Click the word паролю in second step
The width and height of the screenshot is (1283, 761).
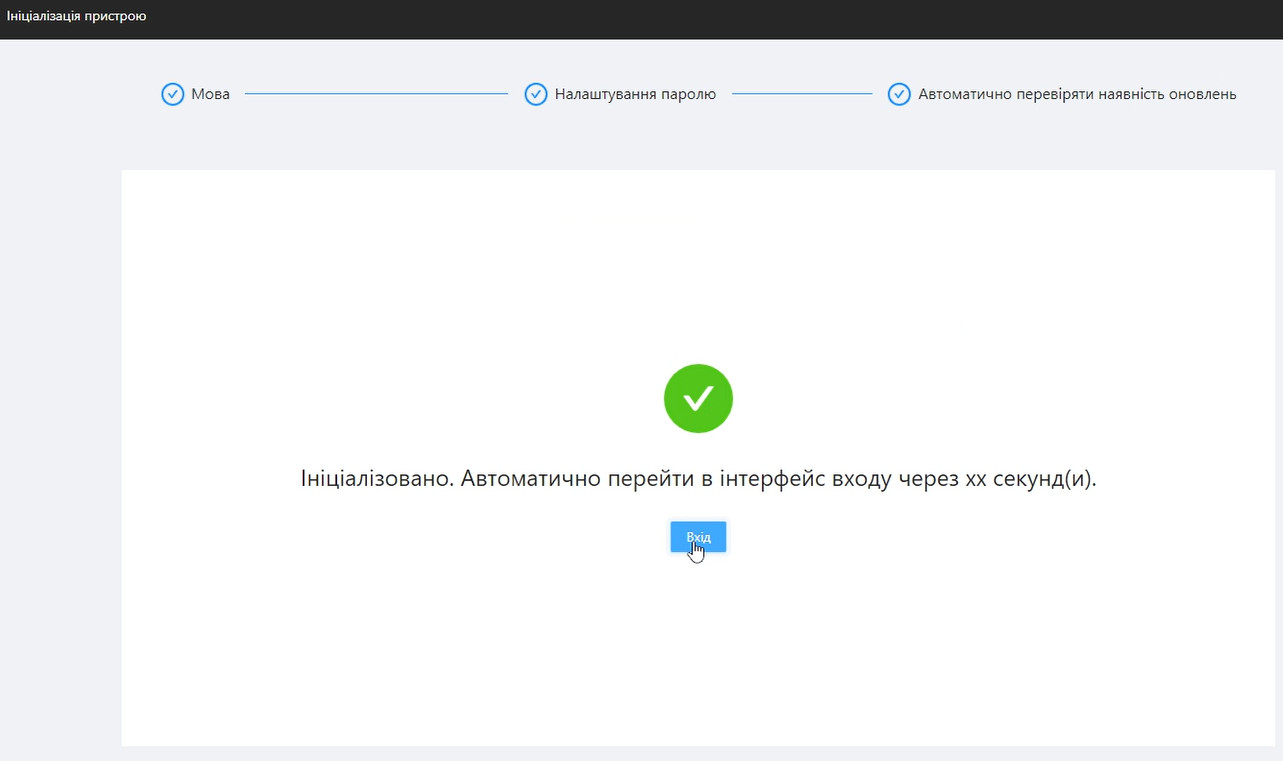[x=691, y=94]
